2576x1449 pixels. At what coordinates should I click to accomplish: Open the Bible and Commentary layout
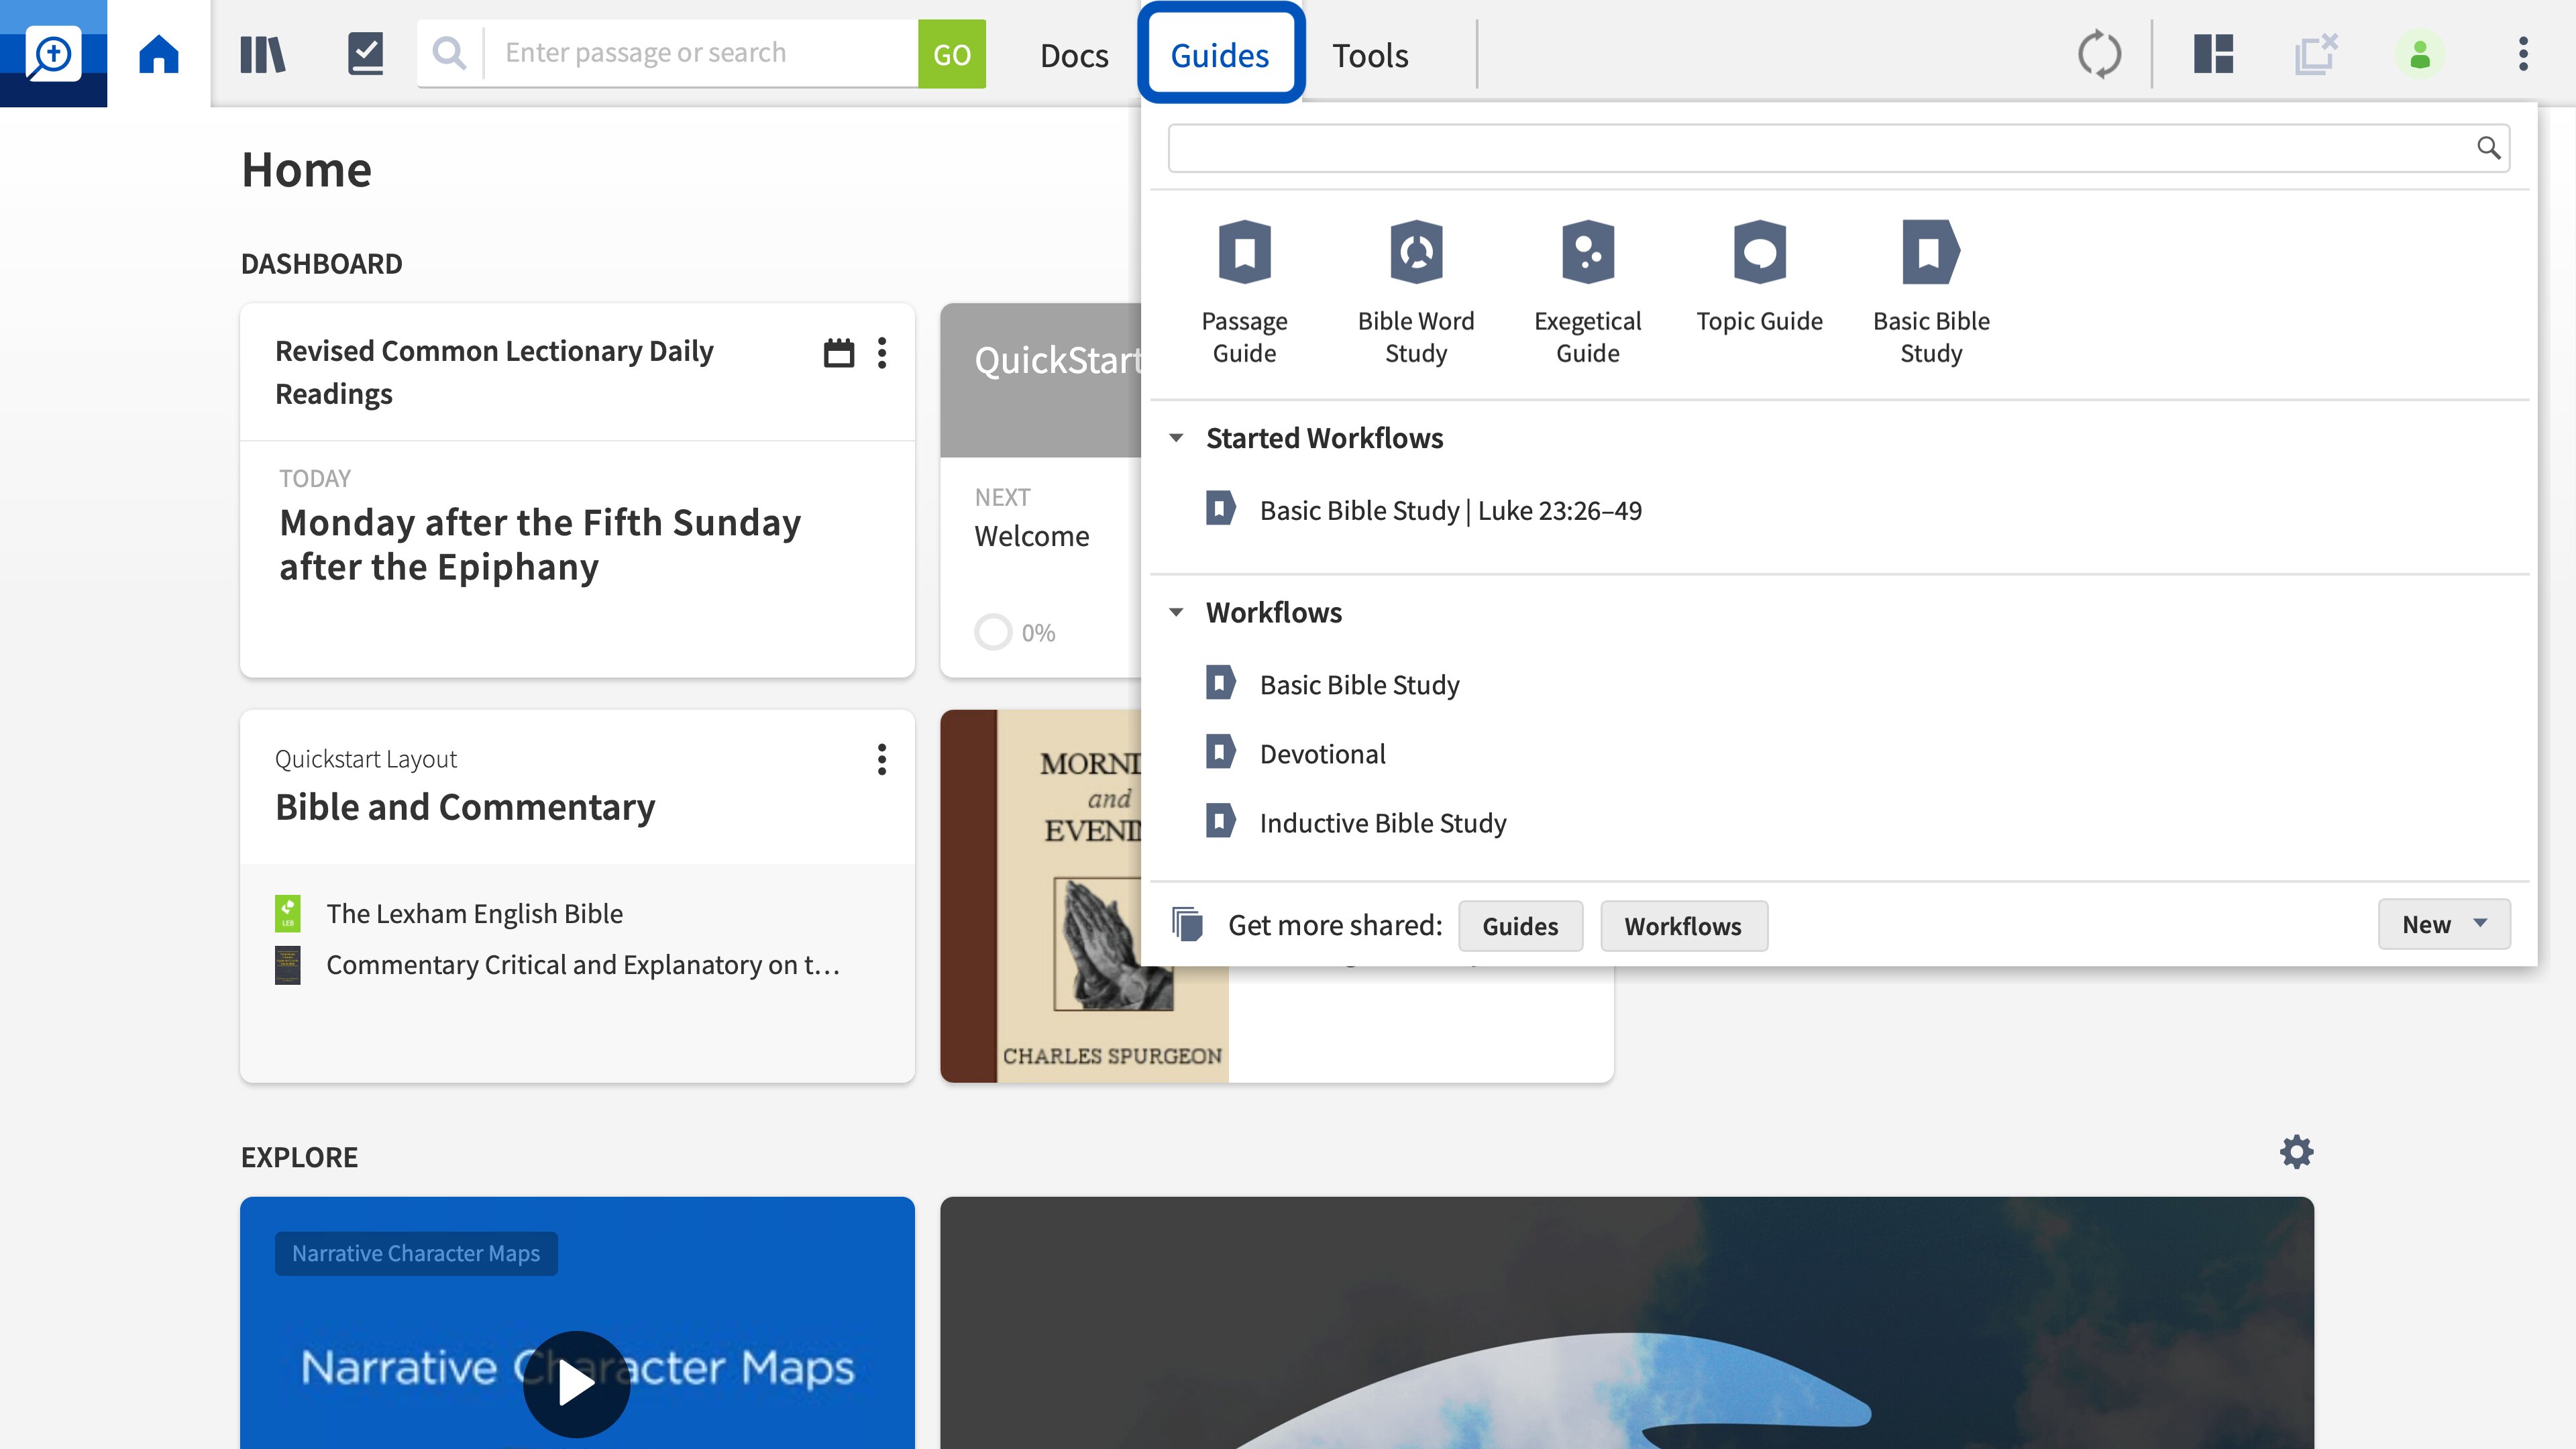pyautogui.click(x=465, y=806)
